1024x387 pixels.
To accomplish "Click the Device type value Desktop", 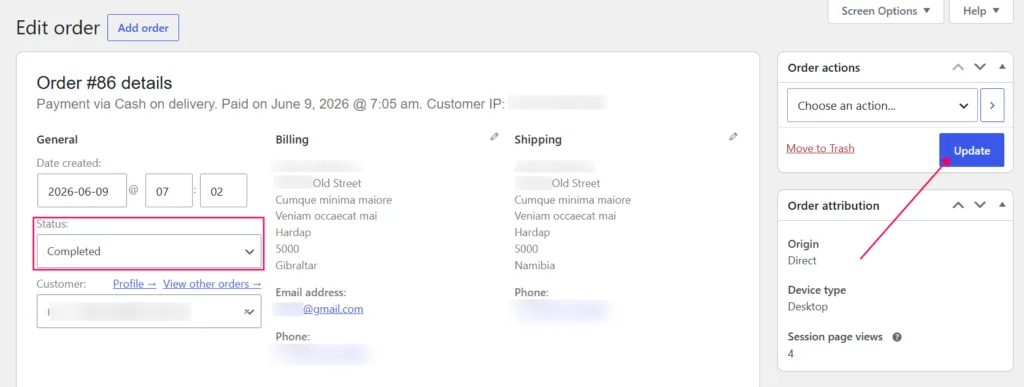I will pyautogui.click(x=807, y=307).
